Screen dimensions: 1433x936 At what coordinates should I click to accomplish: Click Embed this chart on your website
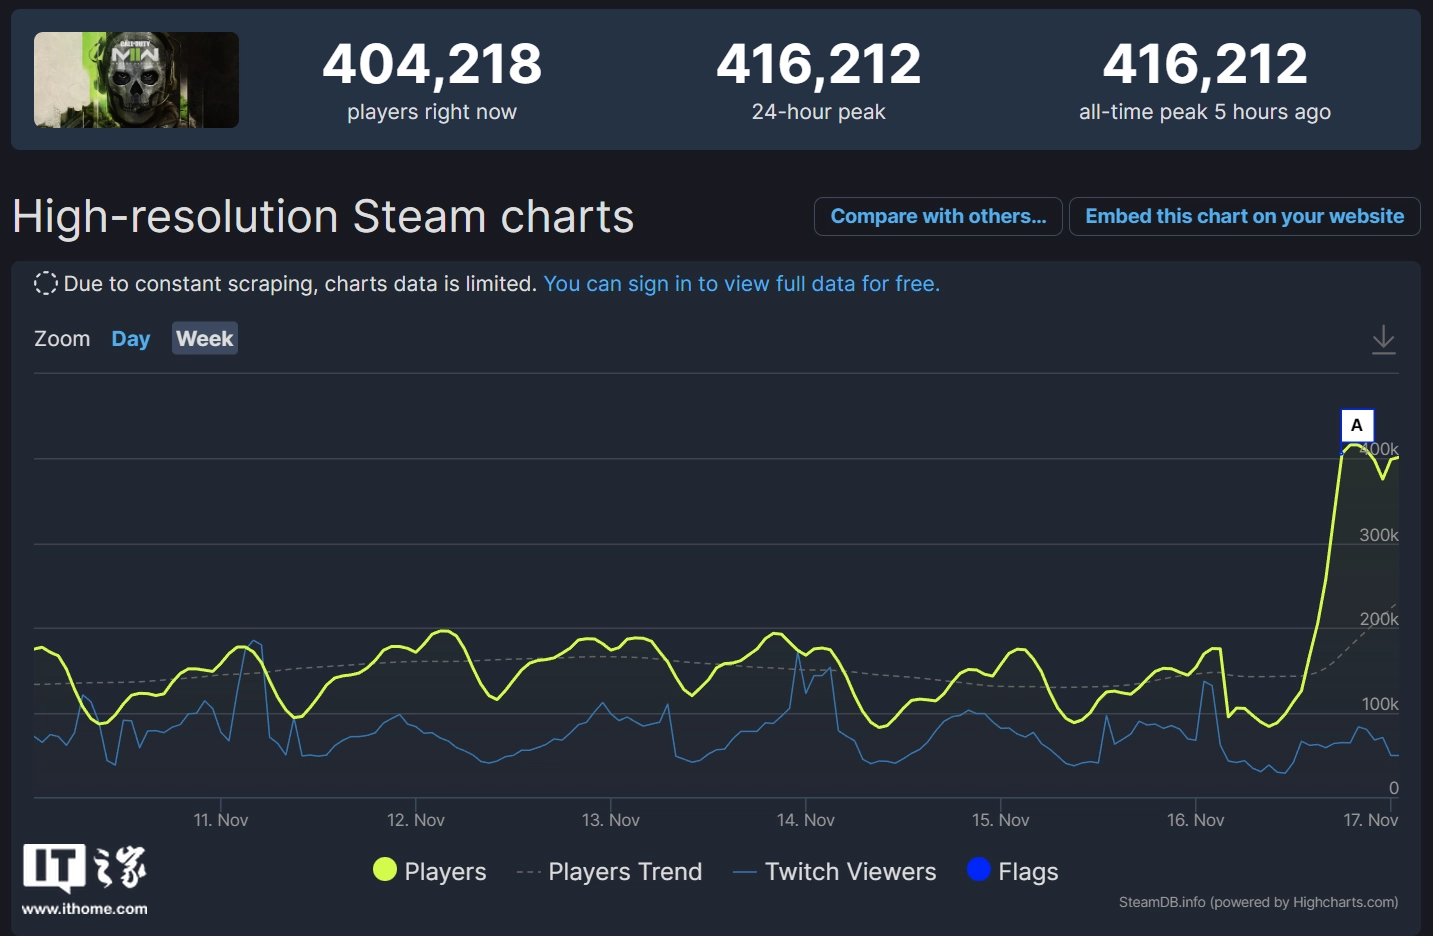pyautogui.click(x=1244, y=216)
